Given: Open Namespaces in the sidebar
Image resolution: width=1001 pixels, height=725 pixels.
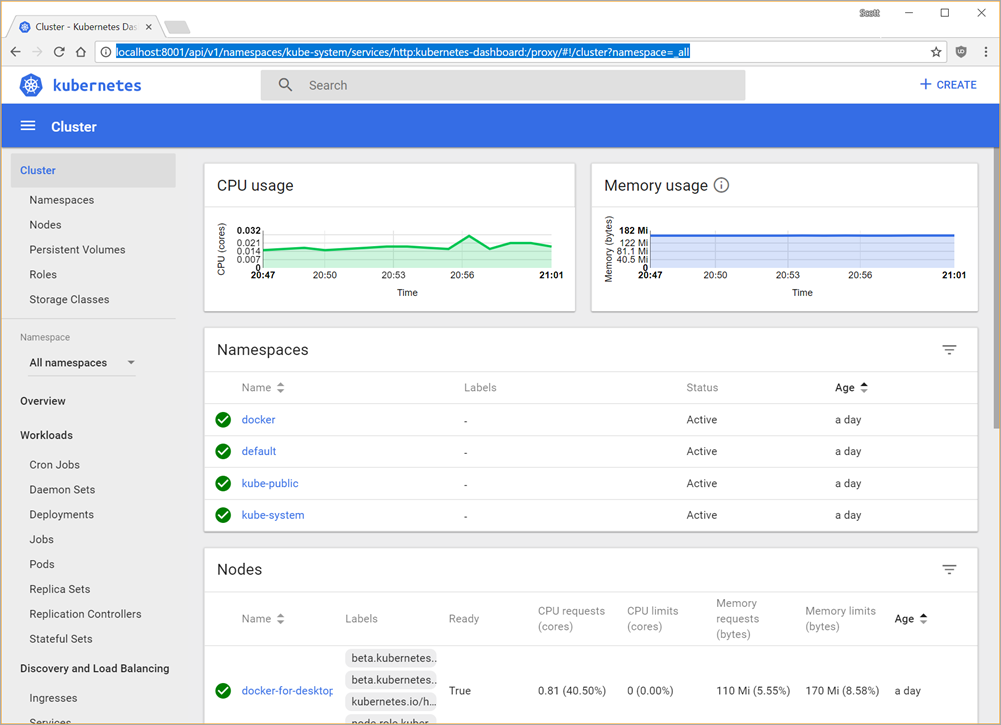Looking at the screenshot, I should coord(61,200).
